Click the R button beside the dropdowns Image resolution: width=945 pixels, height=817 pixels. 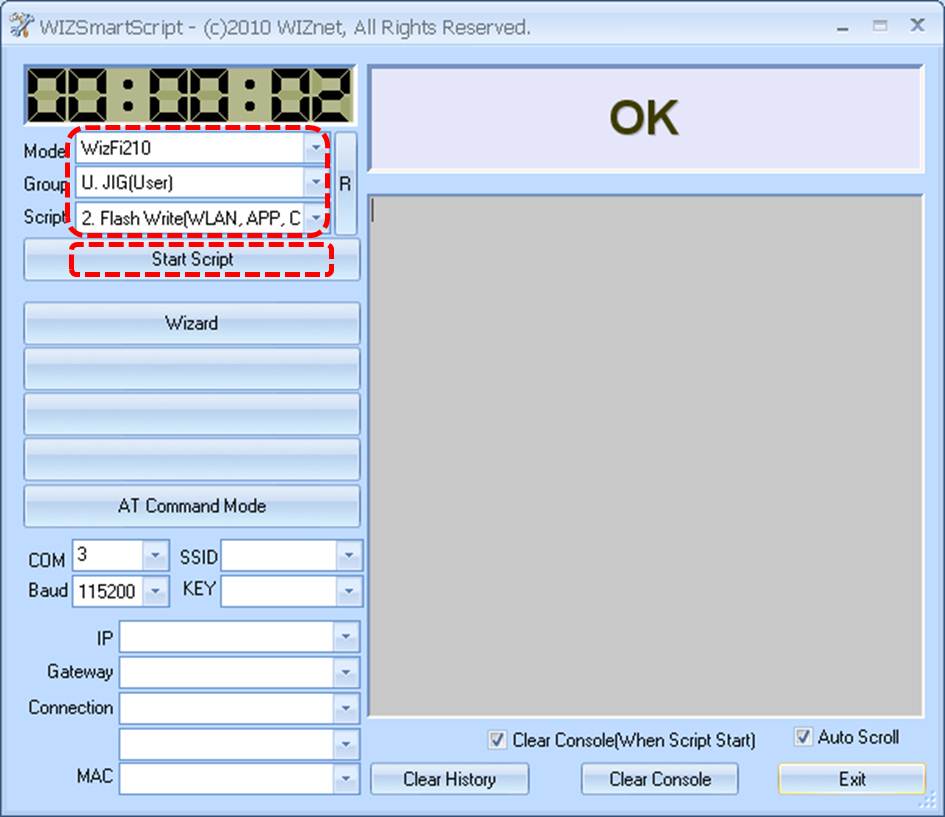pos(345,183)
